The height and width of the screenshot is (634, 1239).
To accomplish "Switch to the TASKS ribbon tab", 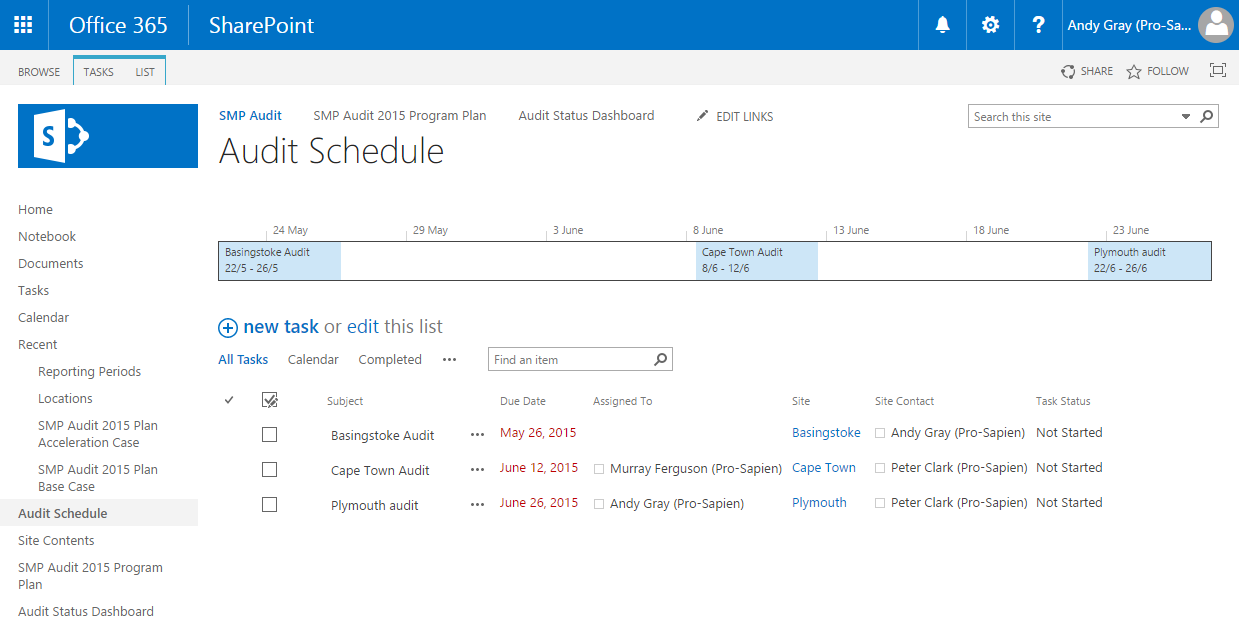I will [x=98, y=72].
